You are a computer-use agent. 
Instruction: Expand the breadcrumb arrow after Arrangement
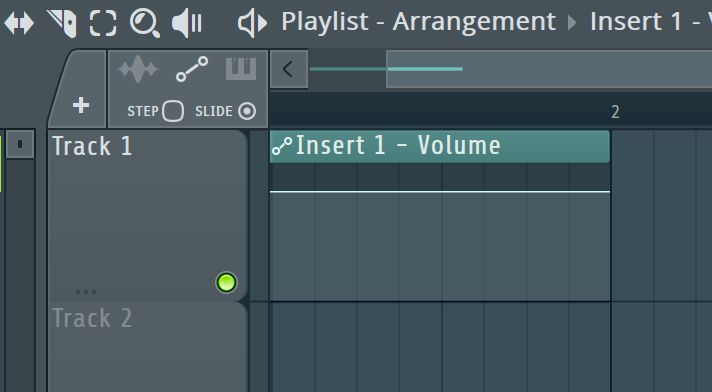(572, 22)
